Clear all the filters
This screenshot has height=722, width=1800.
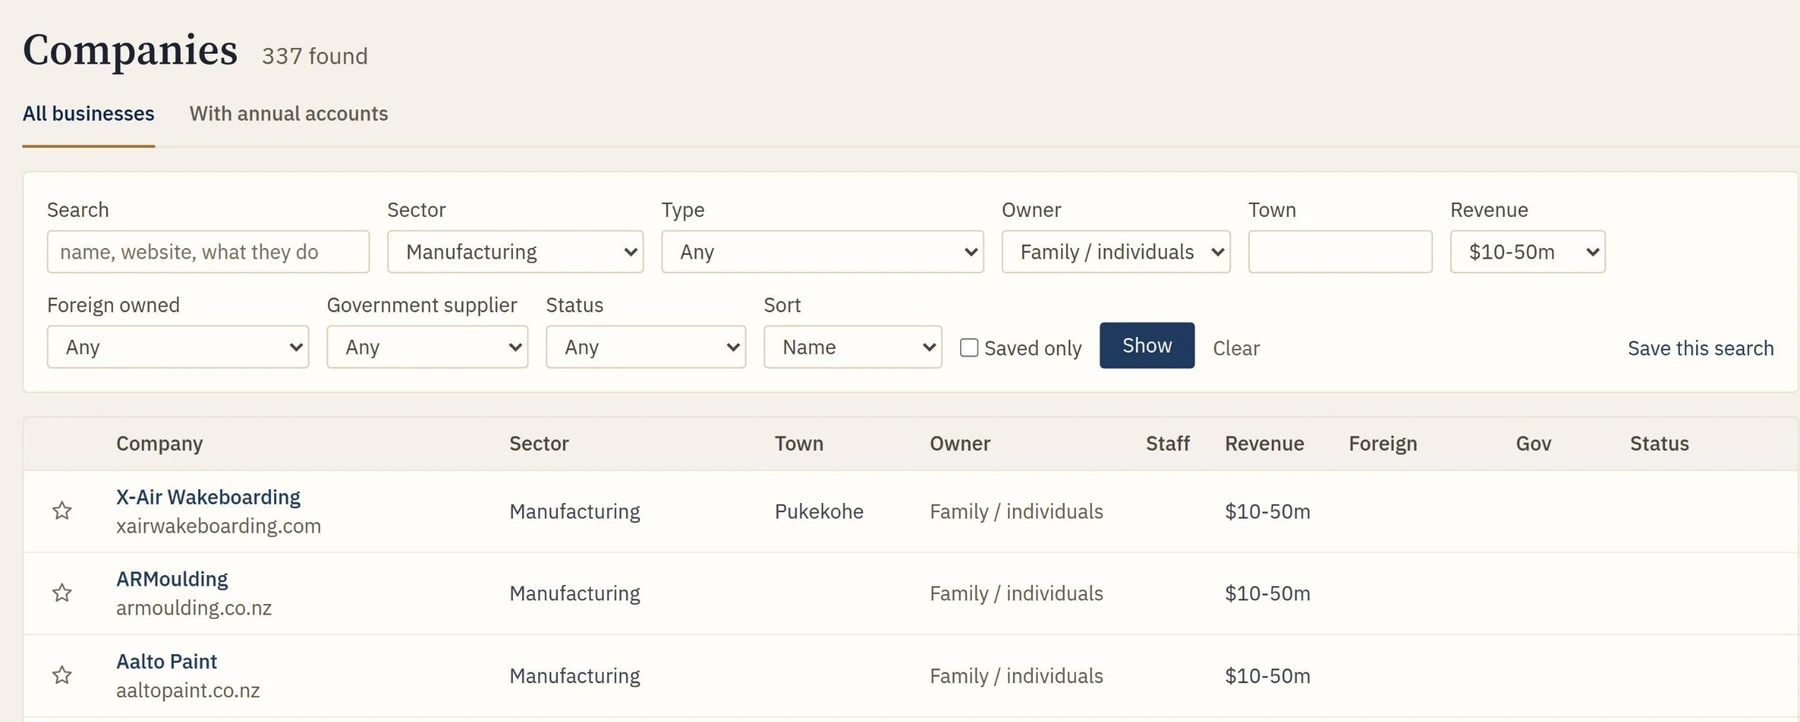1236,348
